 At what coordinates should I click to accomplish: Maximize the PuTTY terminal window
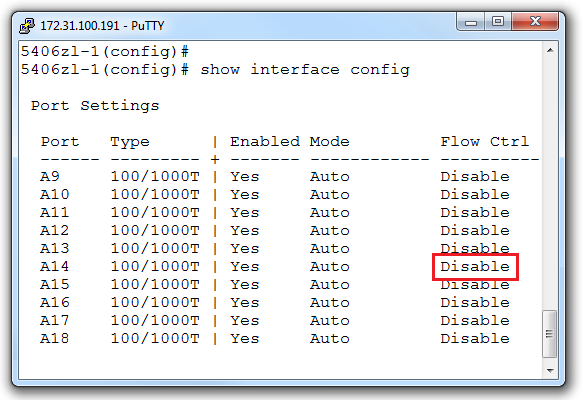click(498, 22)
